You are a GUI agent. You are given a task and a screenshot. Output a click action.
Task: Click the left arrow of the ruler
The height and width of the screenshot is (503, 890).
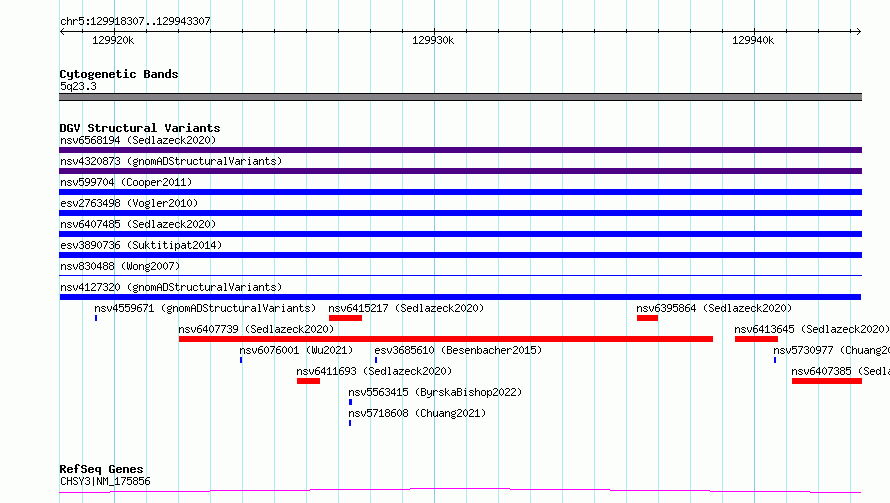click(62, 31)
